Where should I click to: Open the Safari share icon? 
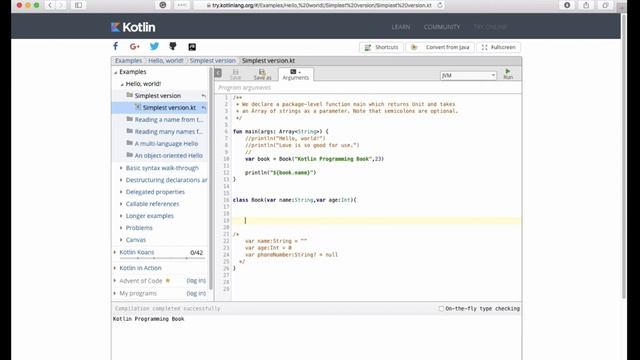(x=586, y=5)
